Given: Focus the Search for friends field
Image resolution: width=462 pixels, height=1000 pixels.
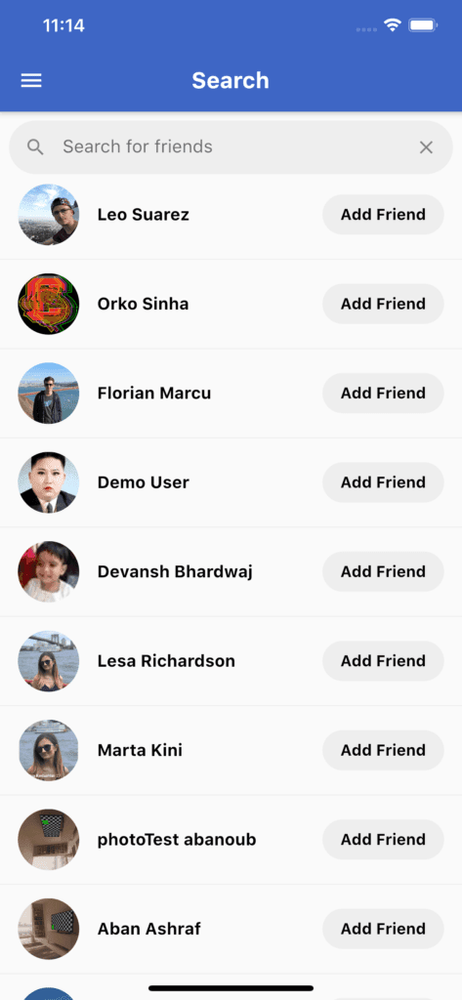Looking at the screenshot, I should click(231, 147).
